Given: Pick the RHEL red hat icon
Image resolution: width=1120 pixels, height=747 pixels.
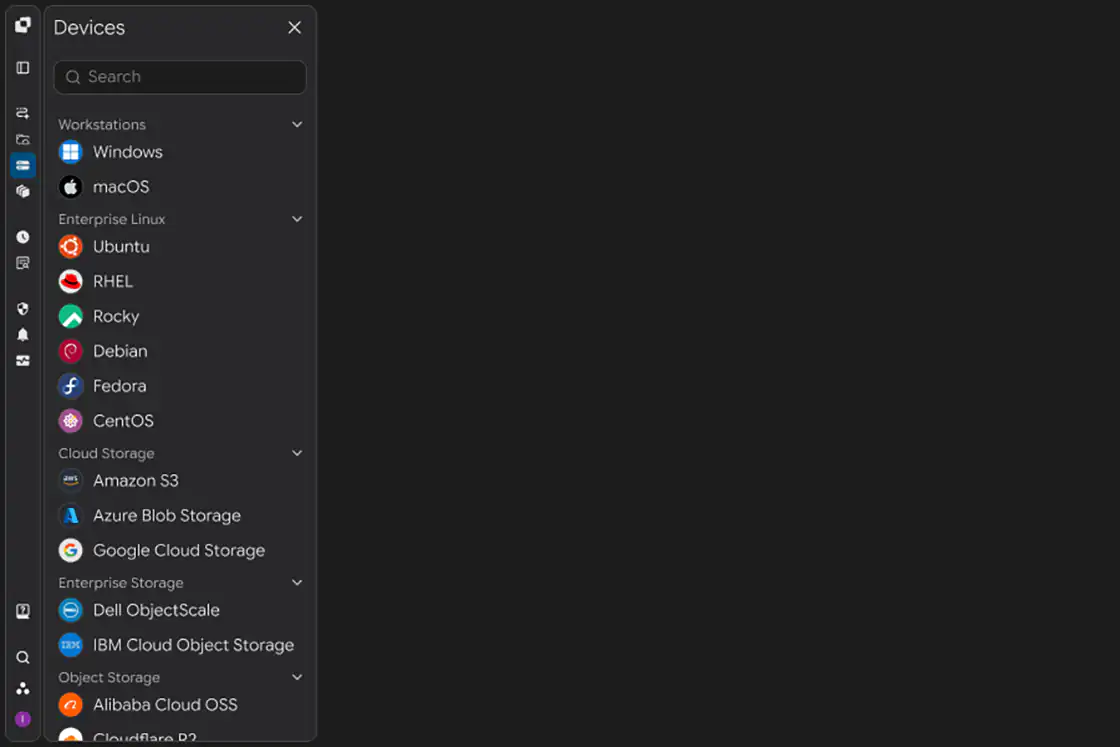Looking at the screenshot, I should tap(71, 282).
